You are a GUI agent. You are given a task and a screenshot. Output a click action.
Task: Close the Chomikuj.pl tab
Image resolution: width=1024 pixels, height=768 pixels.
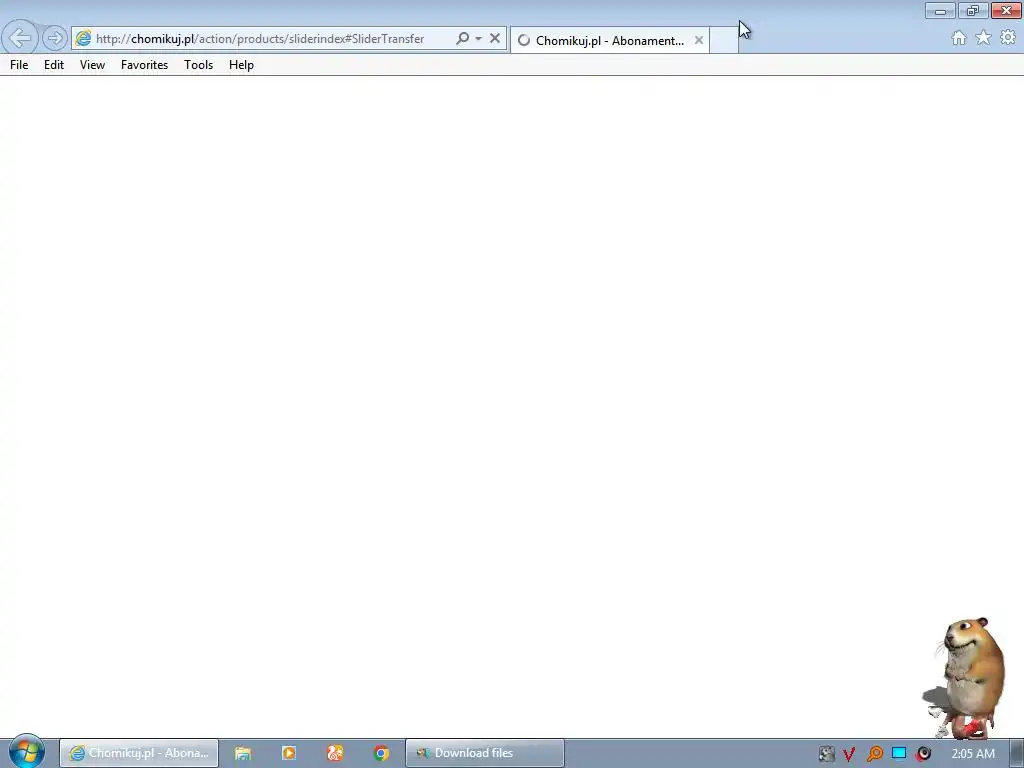[699, 40]
